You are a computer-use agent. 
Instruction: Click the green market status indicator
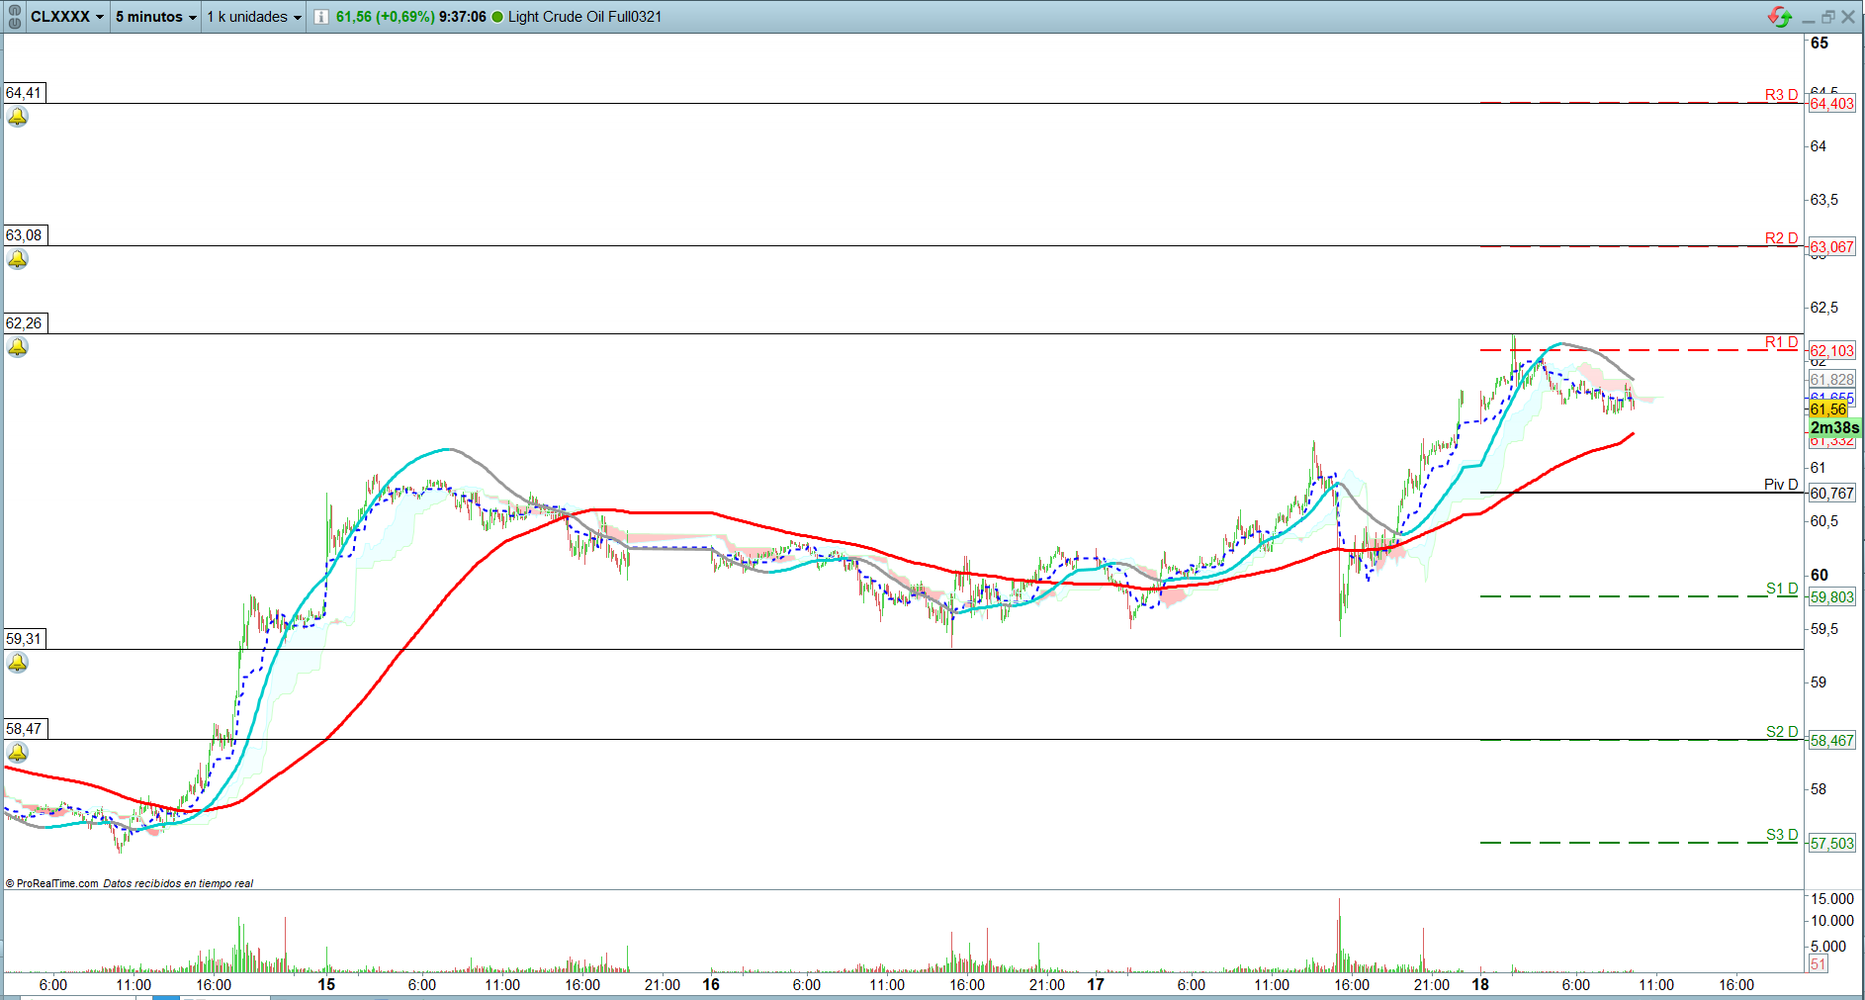(x=497, y=17)
